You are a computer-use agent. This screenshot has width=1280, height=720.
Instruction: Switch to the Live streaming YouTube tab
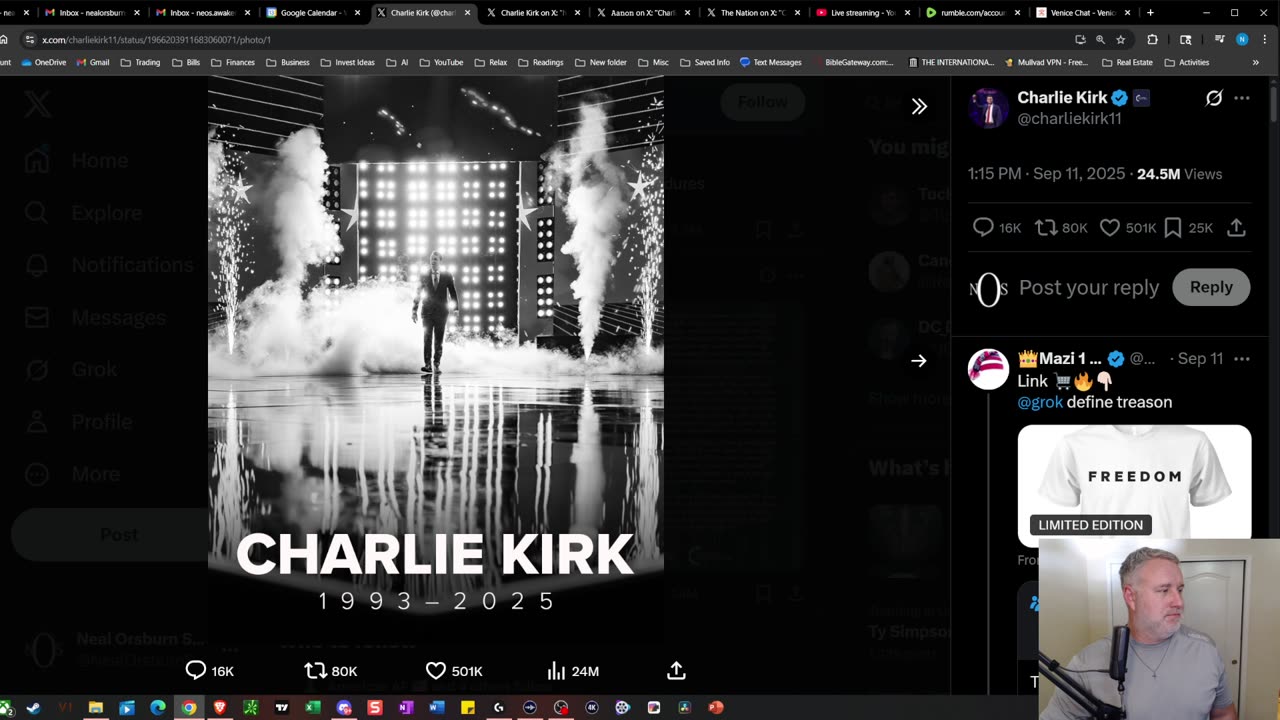coord(861,13)
